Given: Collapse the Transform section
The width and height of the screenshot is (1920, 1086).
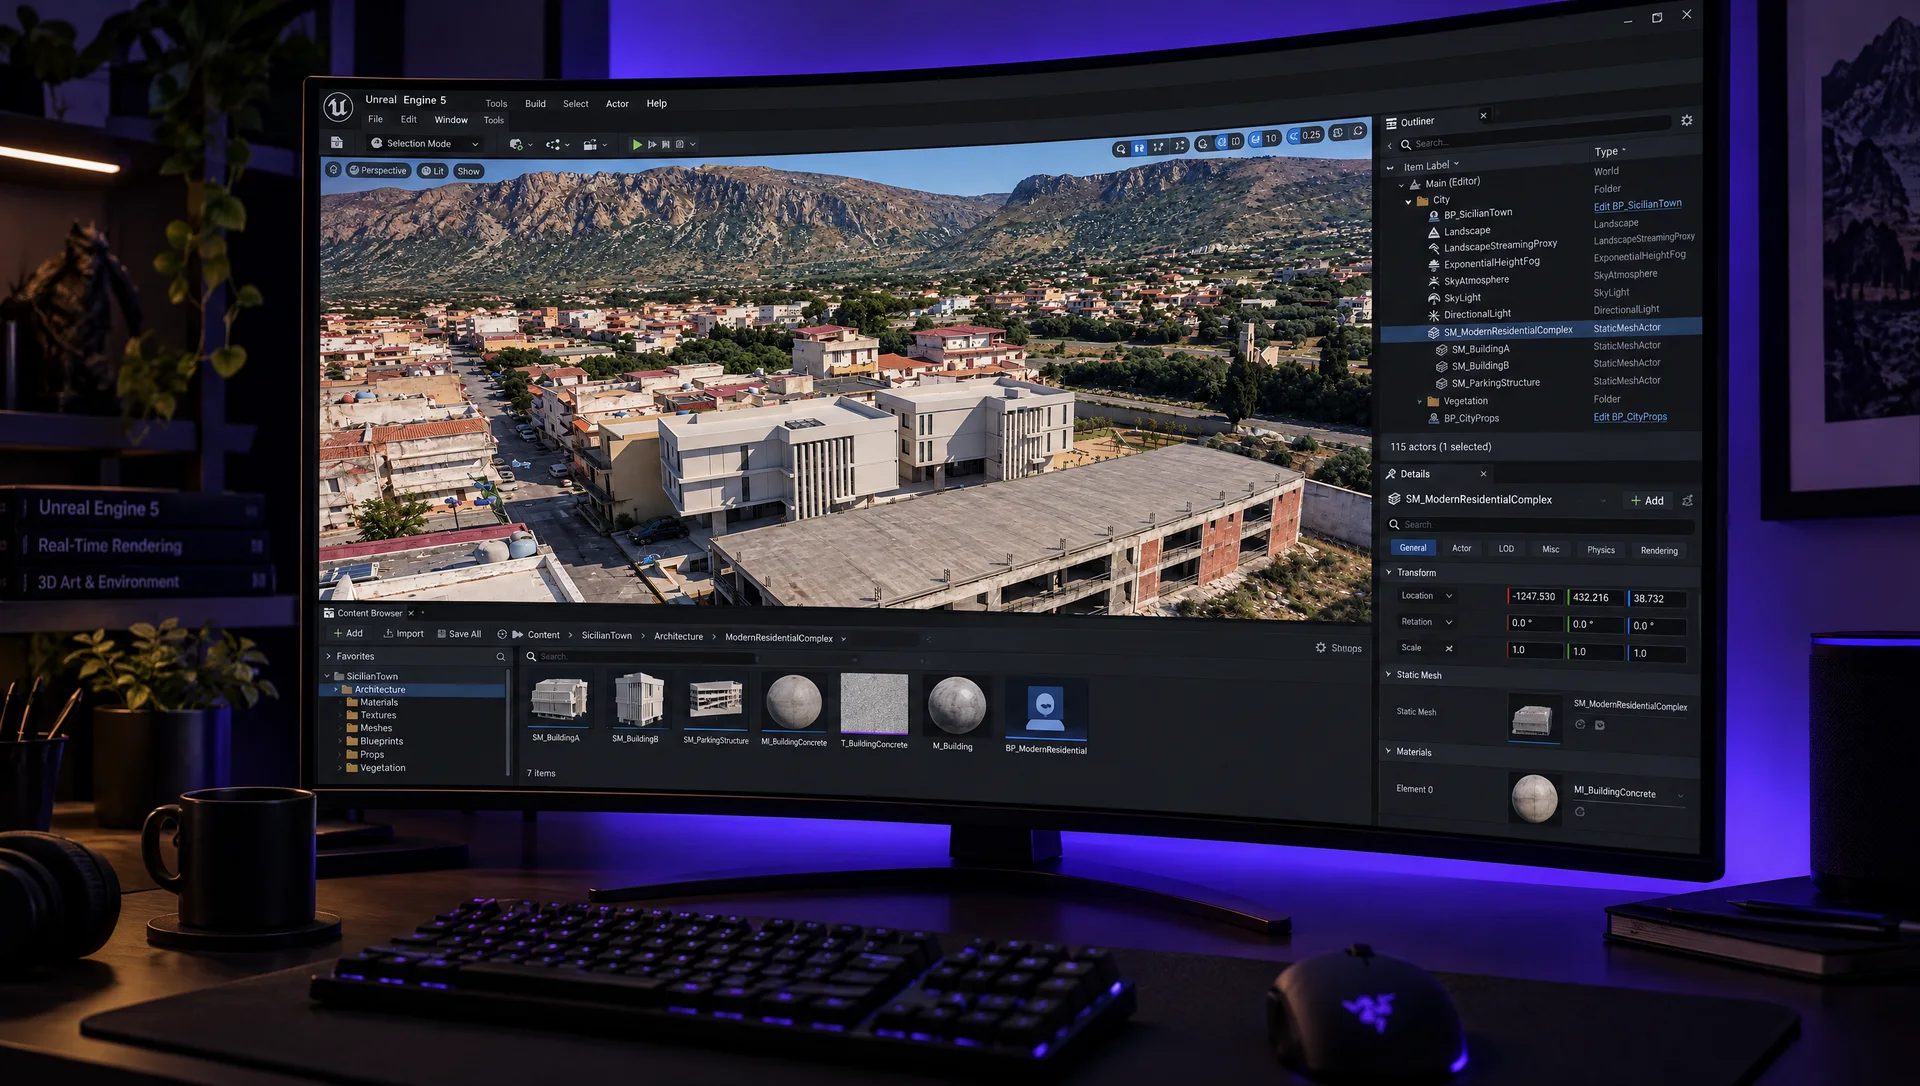Looking at the screenshot, I should 1389,572.
